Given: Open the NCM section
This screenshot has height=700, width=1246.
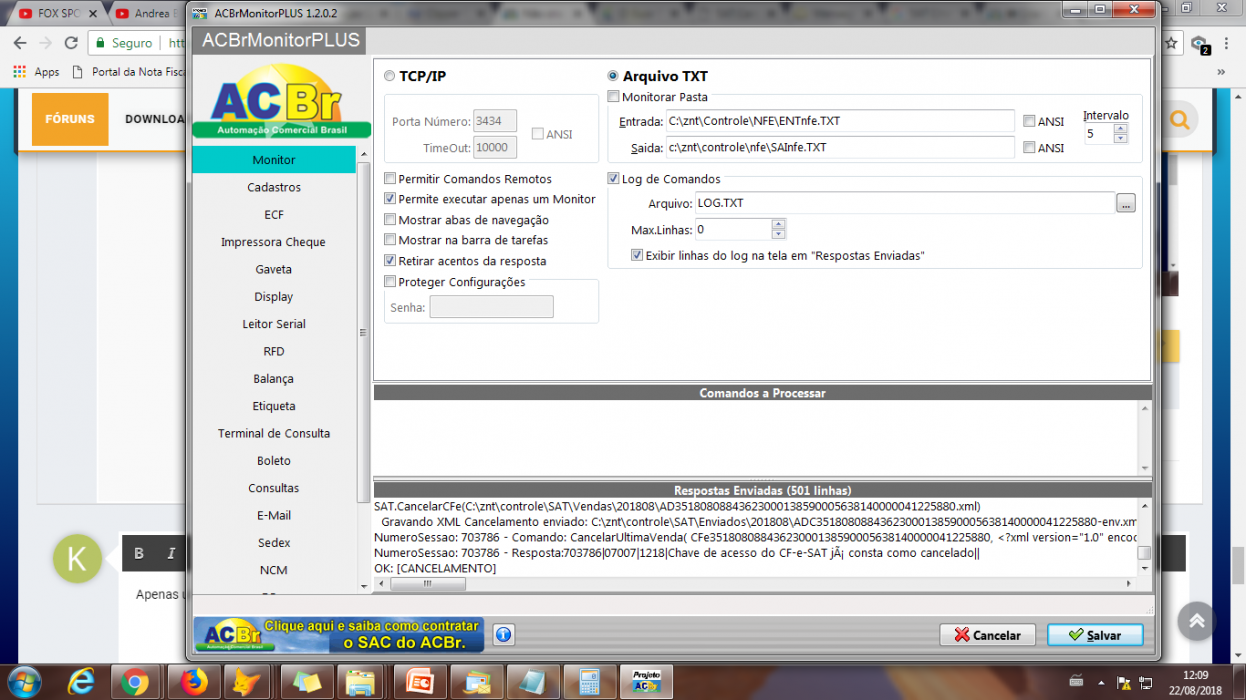Looking at the screenshot, I should [x=273, y=570].
